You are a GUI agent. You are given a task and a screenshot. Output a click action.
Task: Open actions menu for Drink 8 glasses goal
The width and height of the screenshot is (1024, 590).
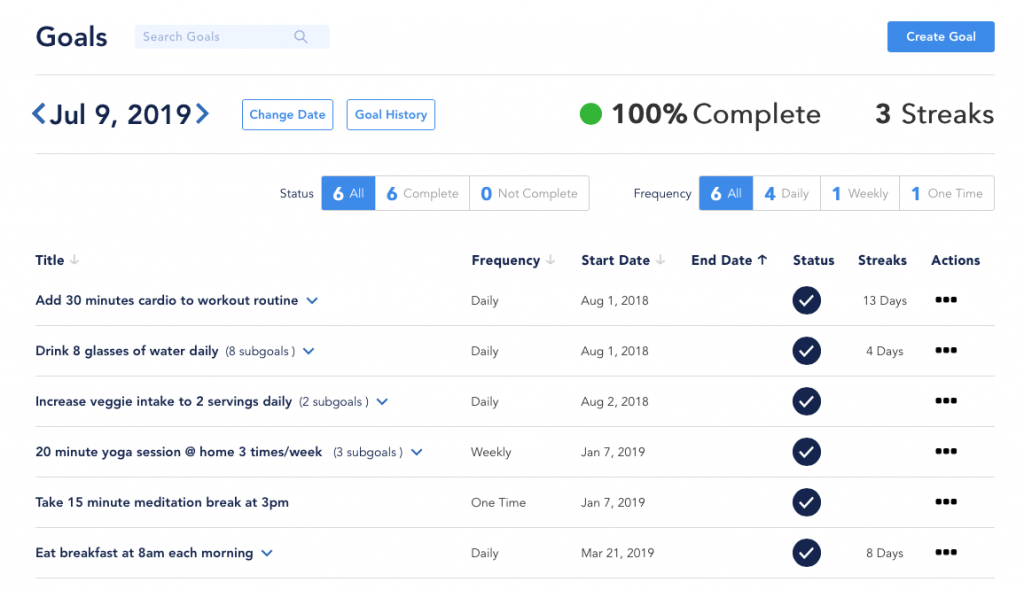point(946,350)
